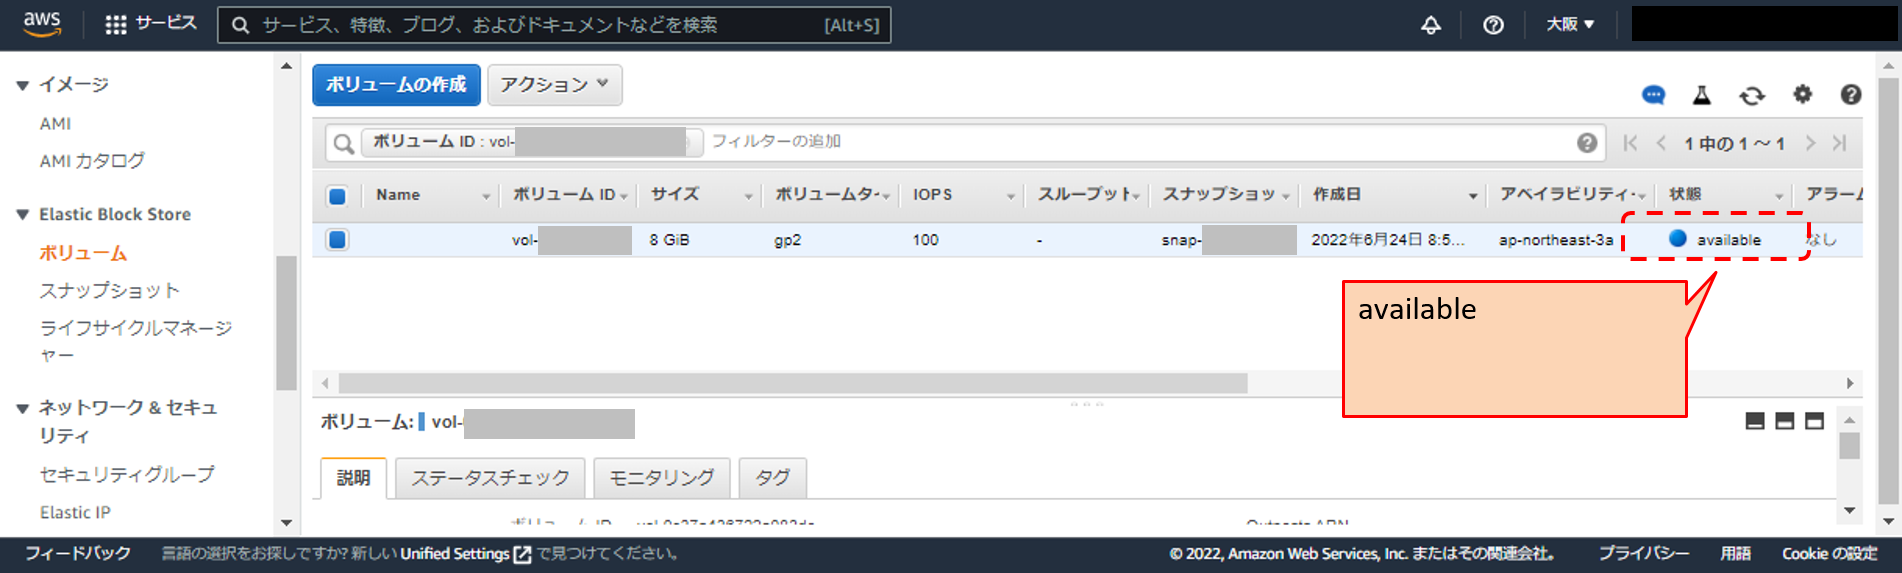Click the feedback chat bubble icon

click(x=1653, y=95)
